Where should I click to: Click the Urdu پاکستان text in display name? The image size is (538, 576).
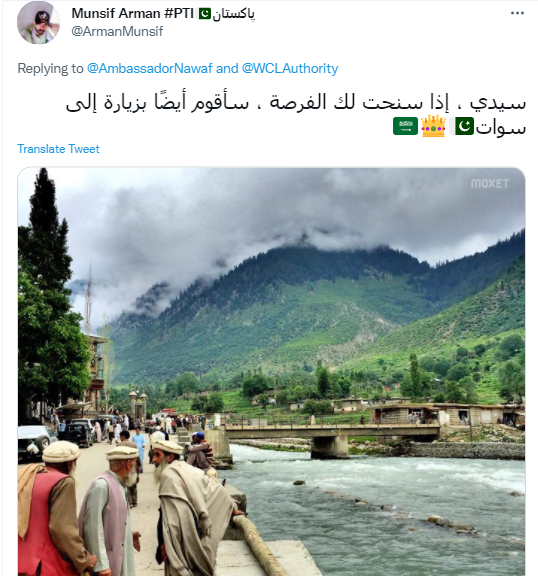(234, 14)
